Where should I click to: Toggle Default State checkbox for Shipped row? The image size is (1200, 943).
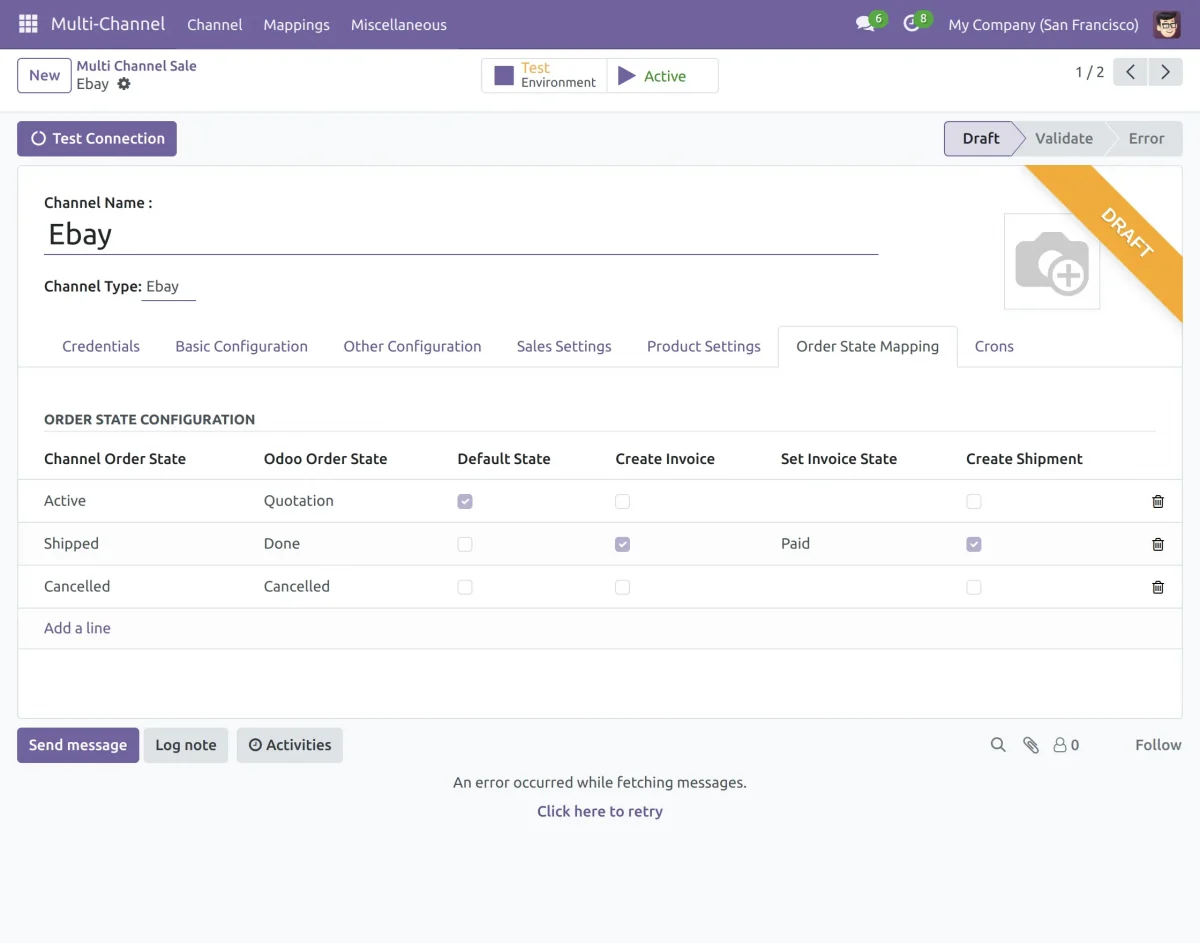pos(465,544)
